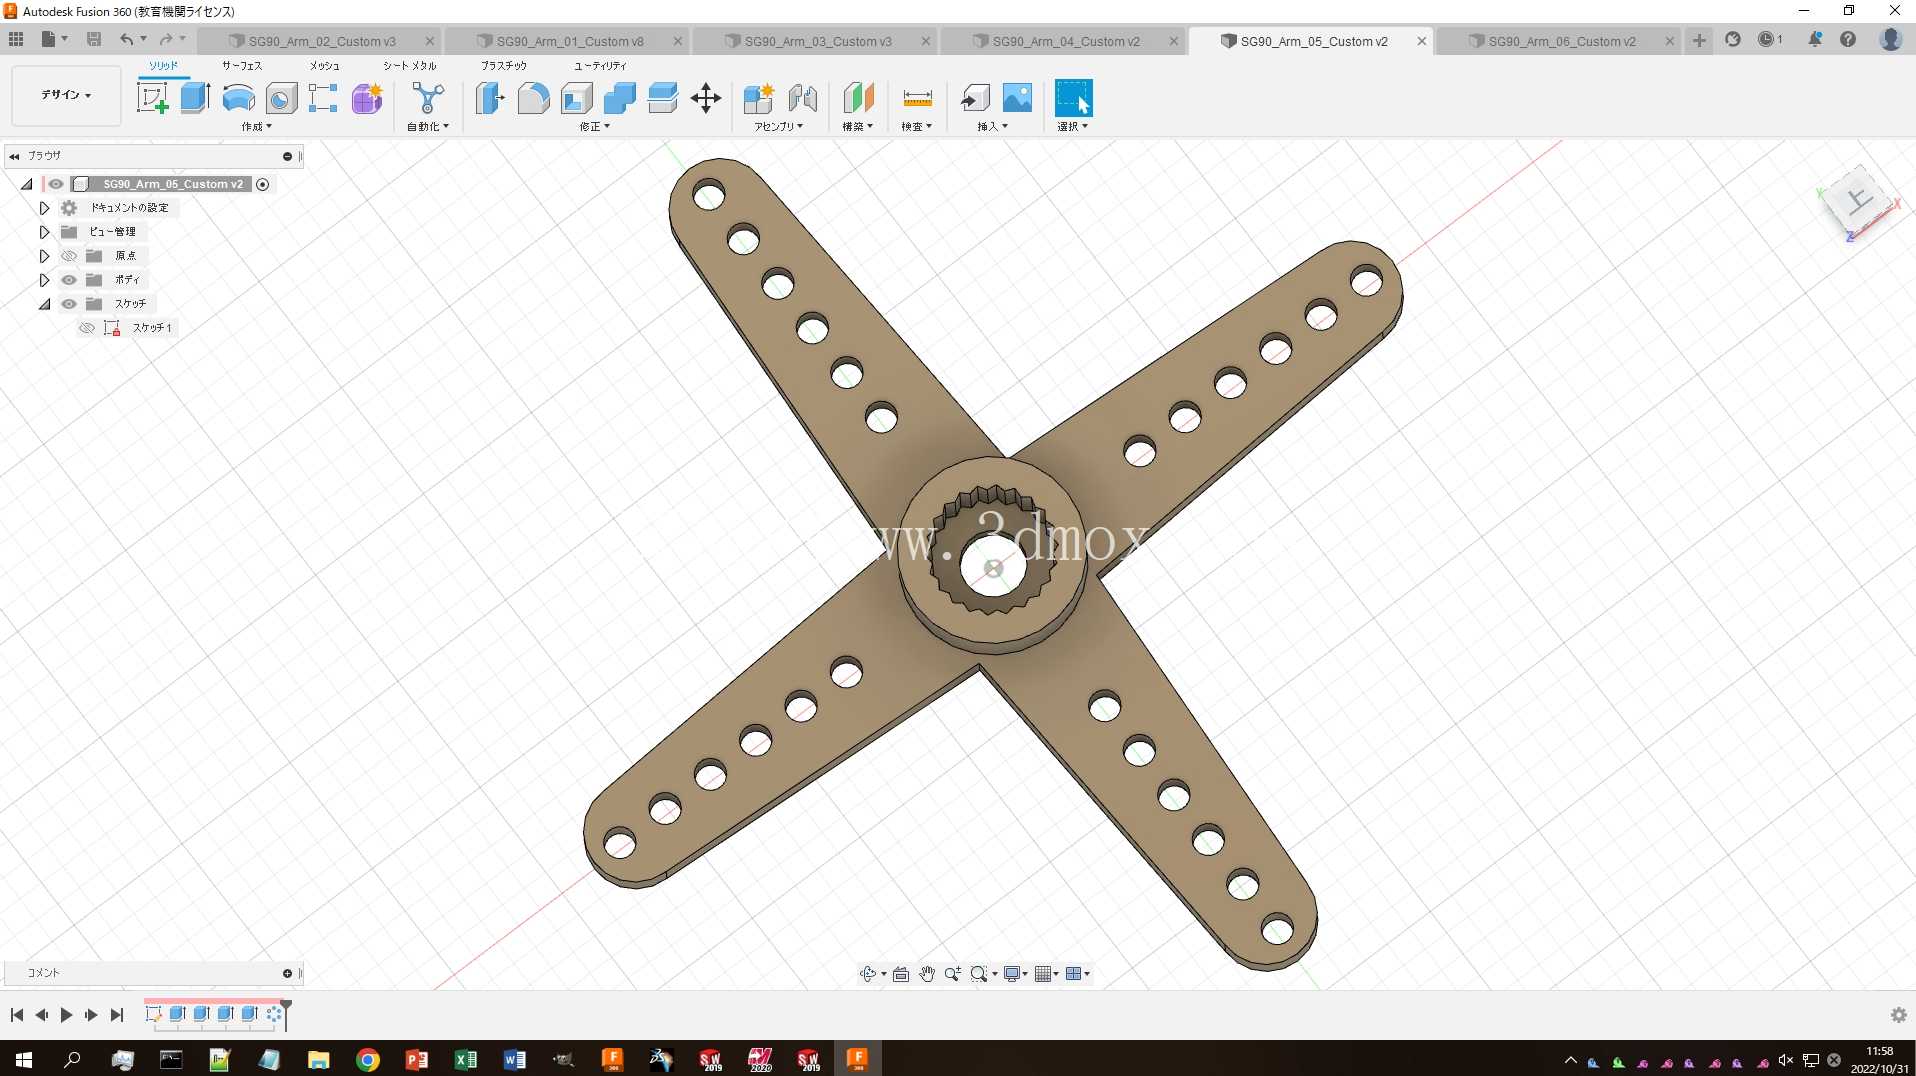Toggle visibility of SG90_Arm_05_Custom v2 root
This screenshot has height=1076, width=1916.
point(56,184)
